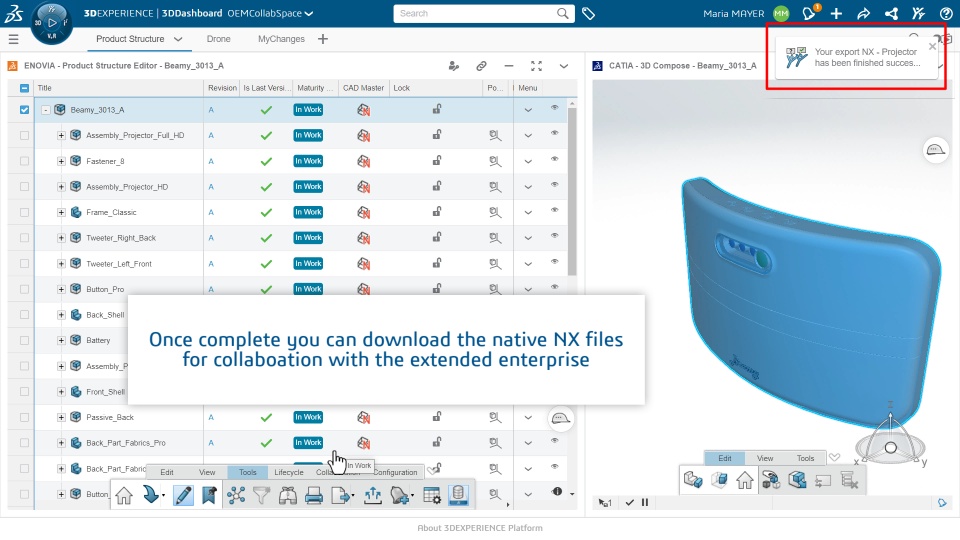Select the View tab in CATIA toolbar
This screenshot has width=960, height=540.
click(x=765, y=458)
